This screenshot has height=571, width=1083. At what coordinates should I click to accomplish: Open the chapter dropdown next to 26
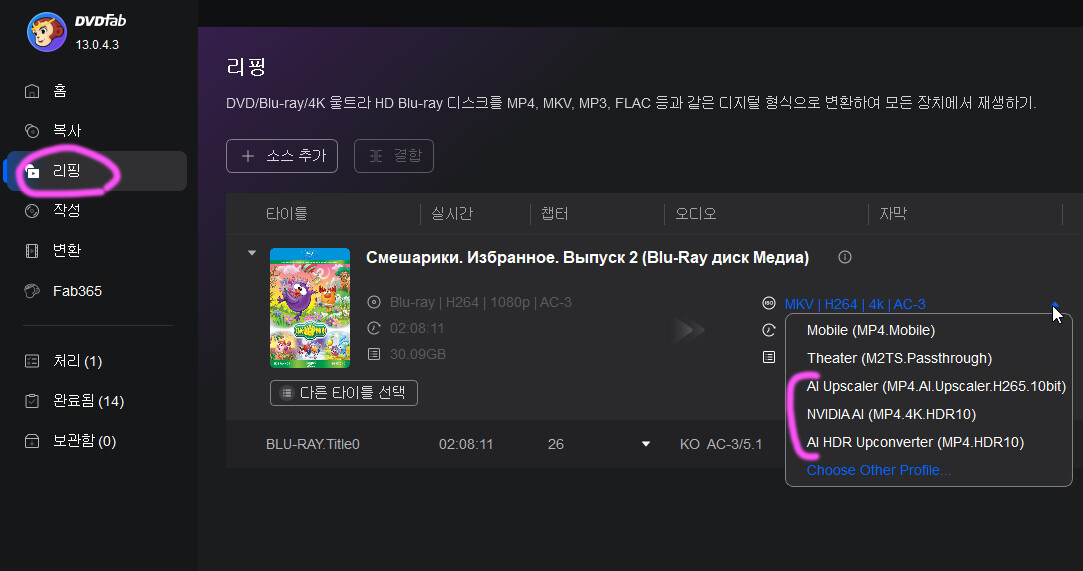tap(646, 444)
